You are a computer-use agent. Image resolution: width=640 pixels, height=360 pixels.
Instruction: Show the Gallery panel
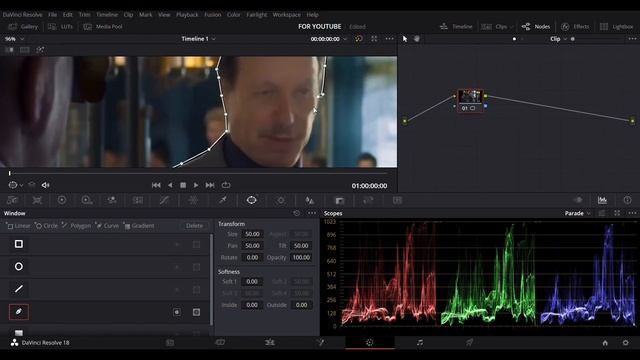coord(23,27)
